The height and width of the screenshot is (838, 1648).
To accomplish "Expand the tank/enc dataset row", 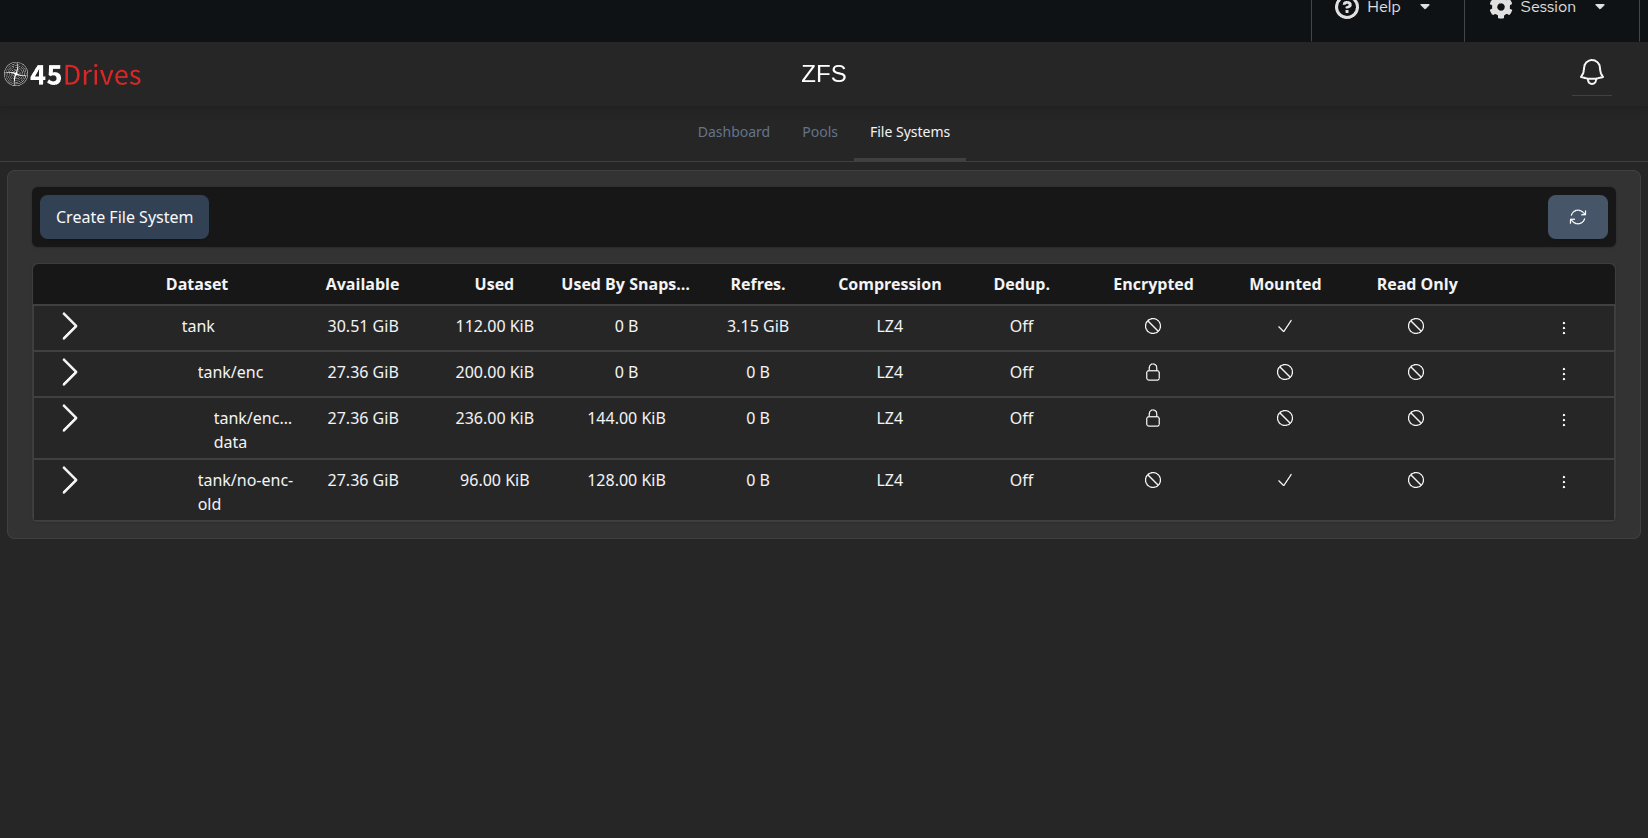I will point(69,372).
